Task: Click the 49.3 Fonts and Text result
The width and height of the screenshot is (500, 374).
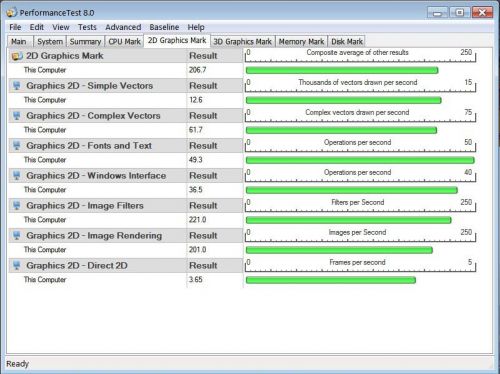Action: [196, 160]
